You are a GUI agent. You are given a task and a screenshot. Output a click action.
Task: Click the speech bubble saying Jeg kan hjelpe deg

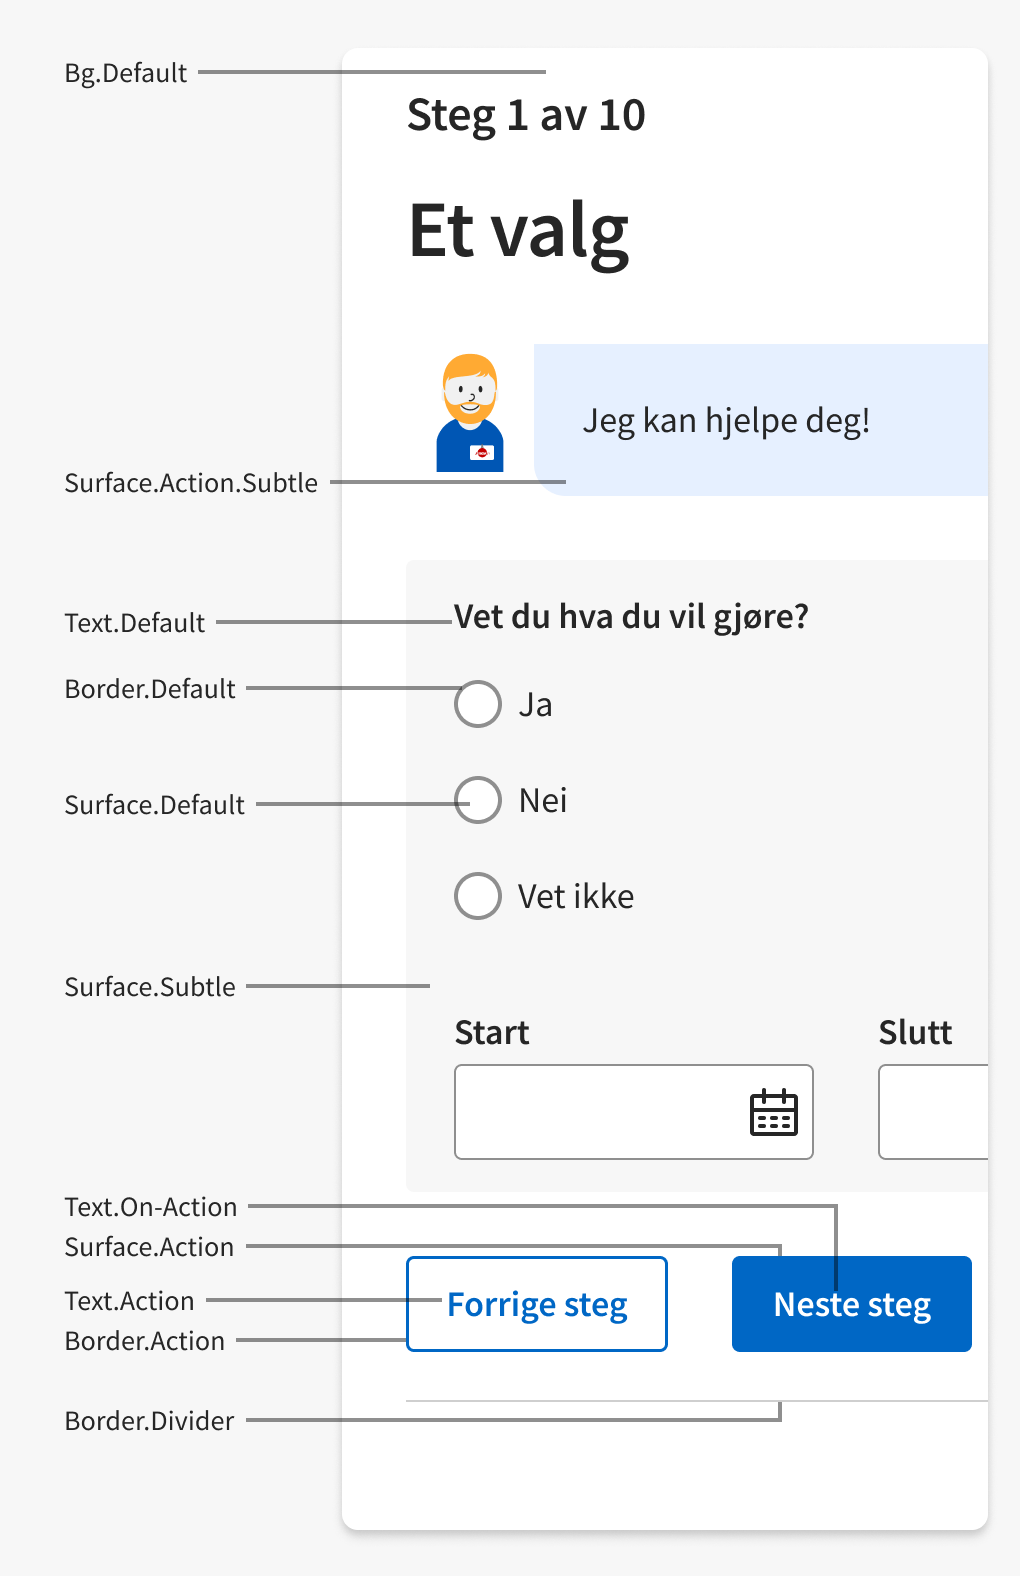pos(727,420)
